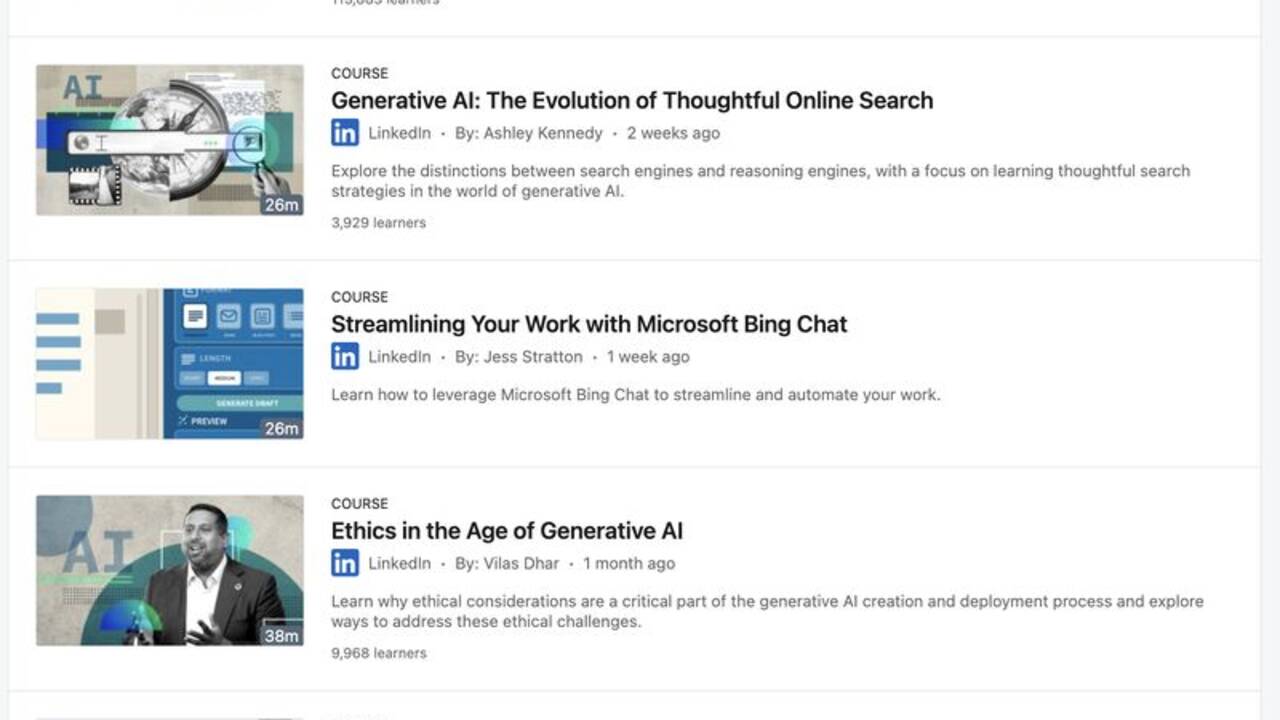Image resolution: width=1280 pixels, height=720 pixels.
Task: Click LinkedIn provider name in Vilas Dhar row
Action: pos(400,563)
